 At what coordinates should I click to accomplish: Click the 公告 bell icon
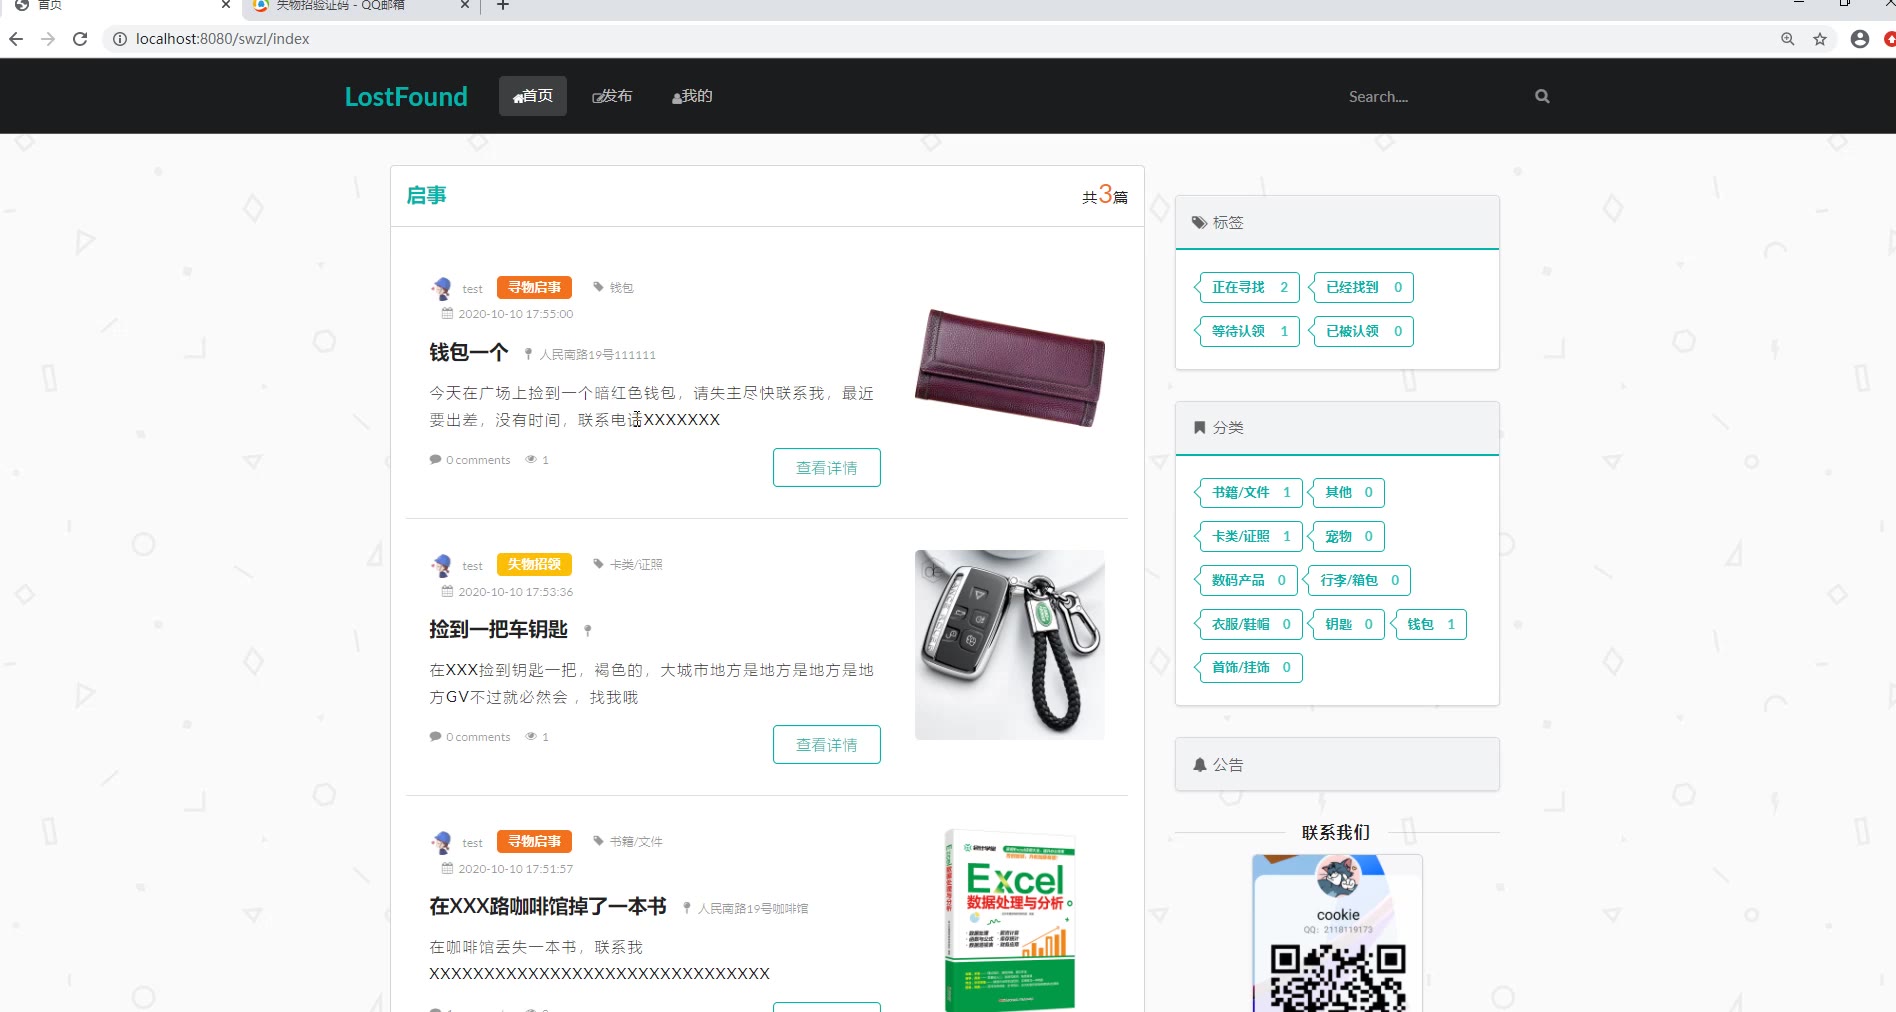point(1200,765)
